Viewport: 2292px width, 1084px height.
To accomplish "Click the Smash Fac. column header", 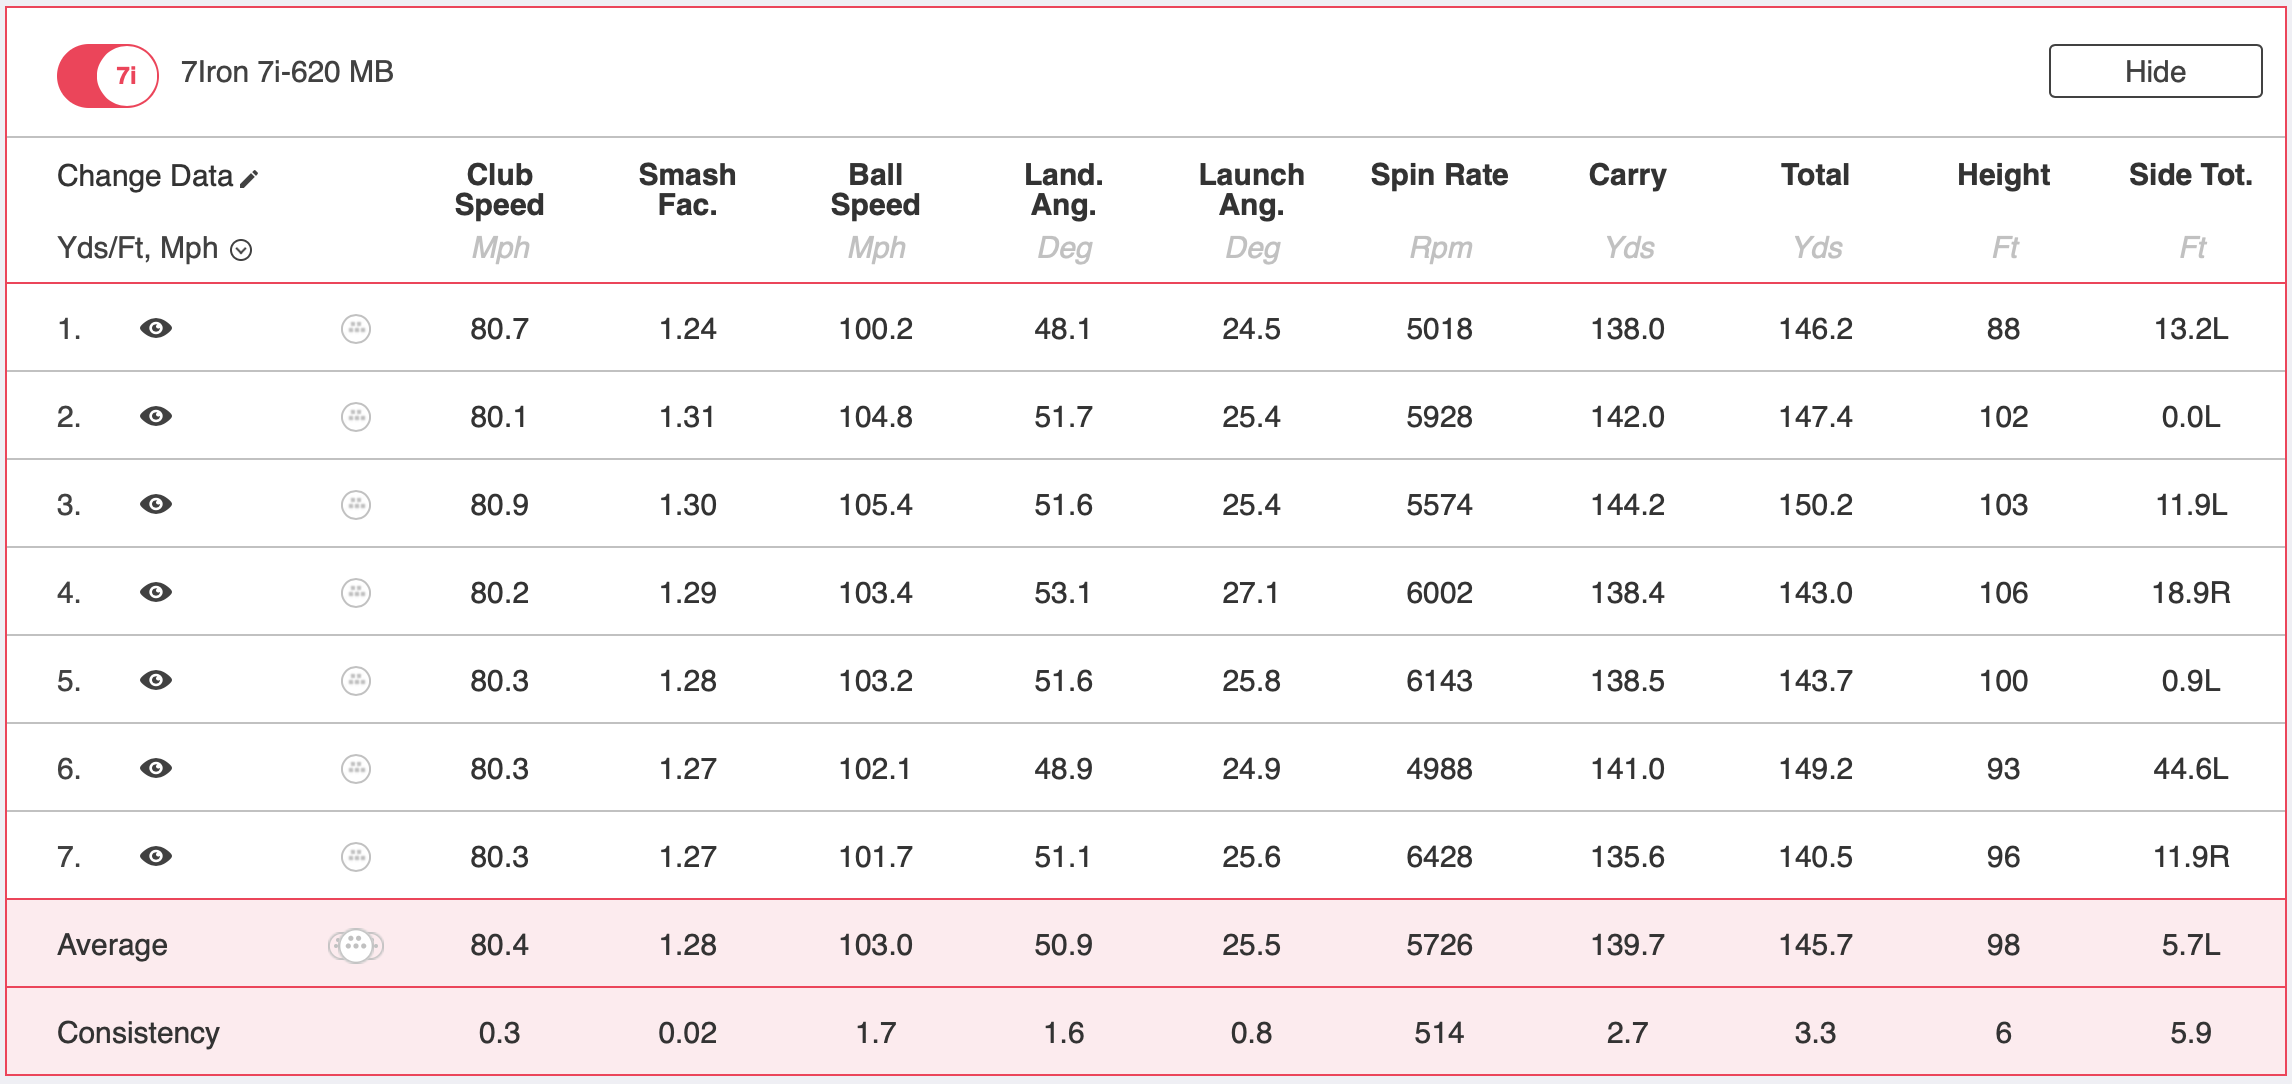I will [x=687, y=189].
